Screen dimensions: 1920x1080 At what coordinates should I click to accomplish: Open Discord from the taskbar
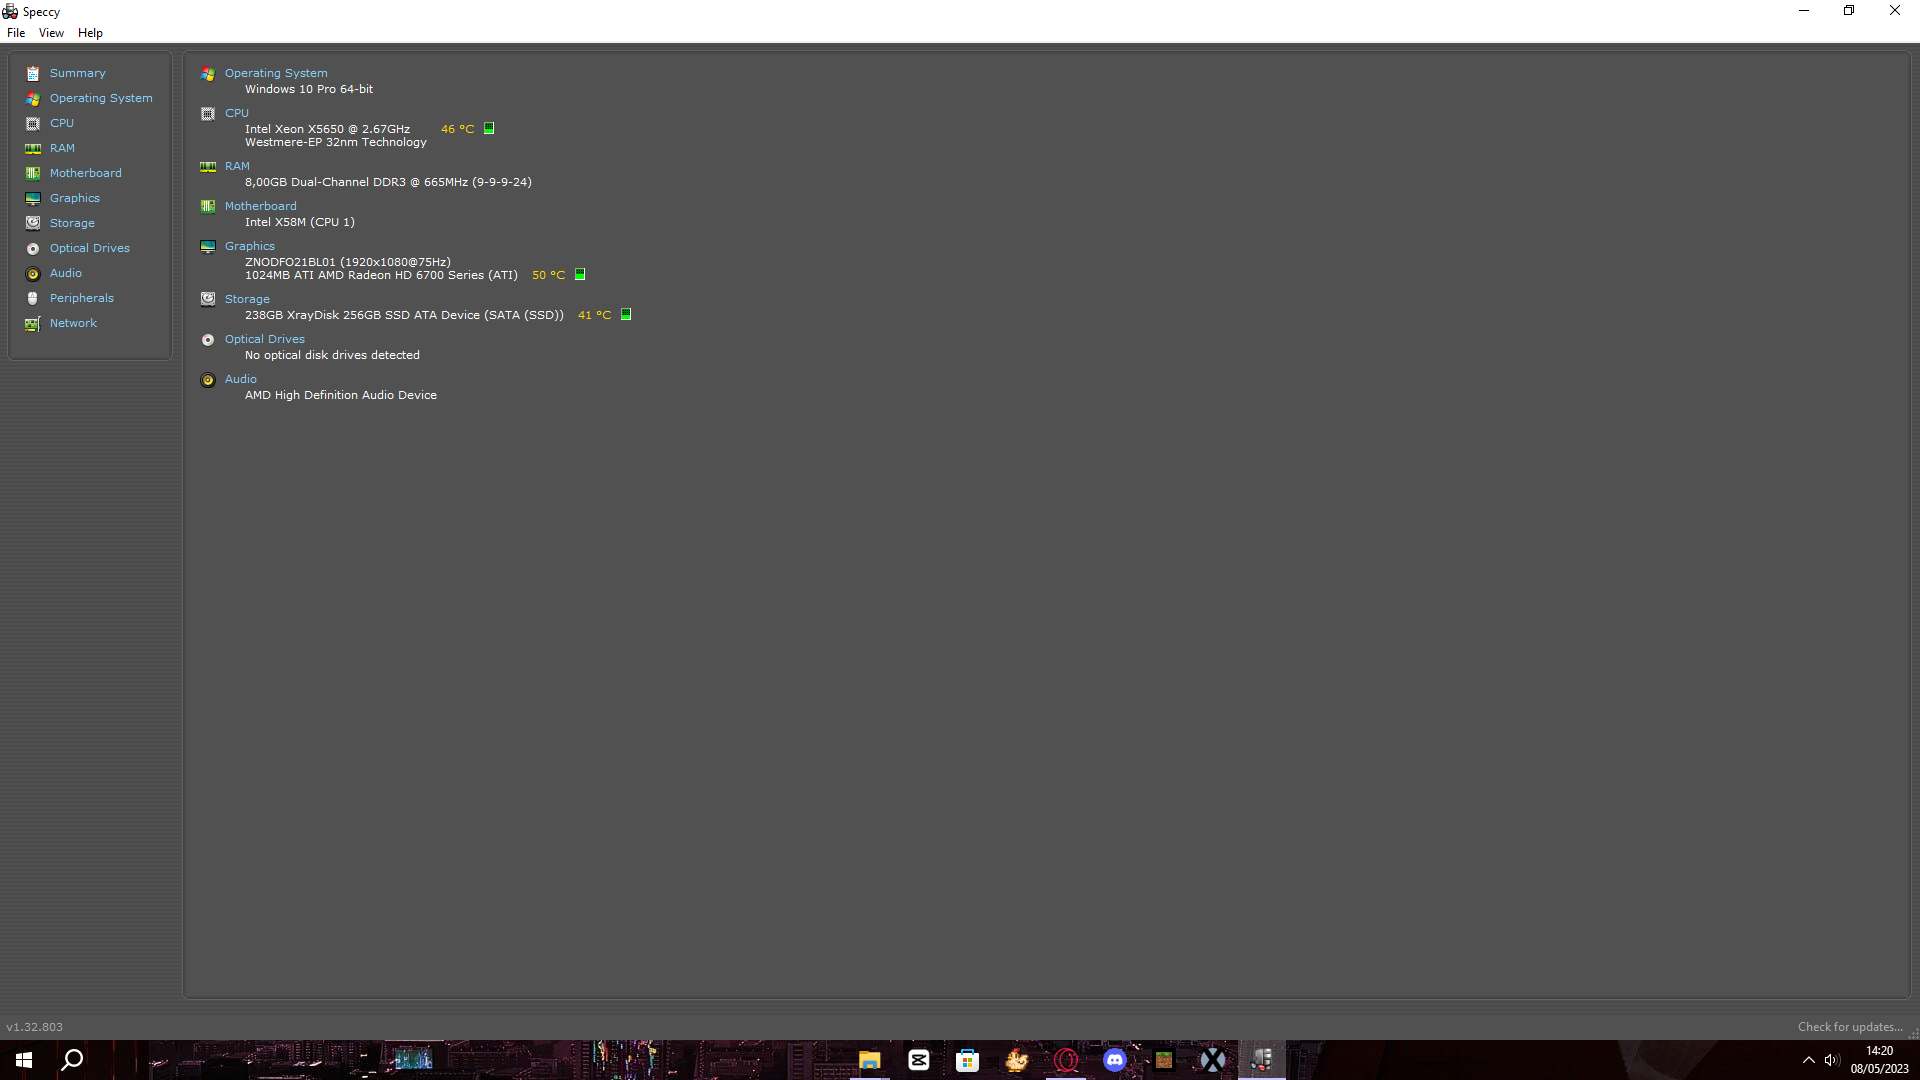point(1115,1060)
